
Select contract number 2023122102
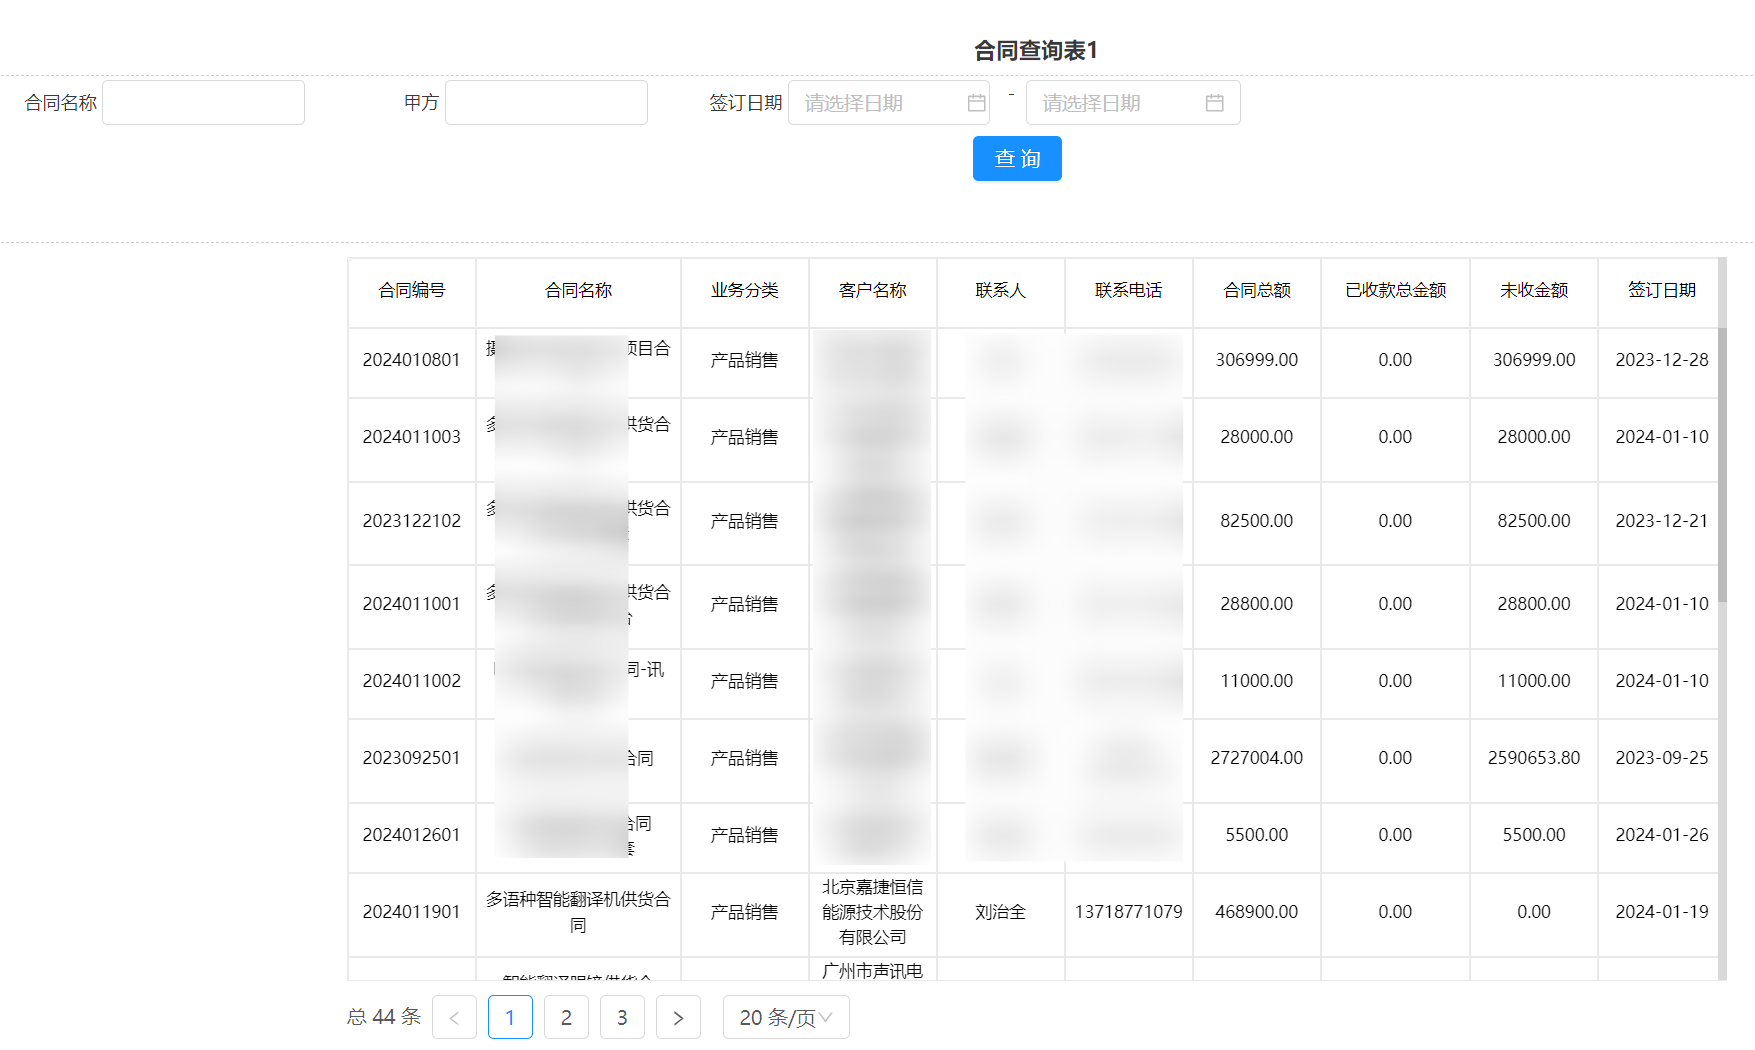412,521
